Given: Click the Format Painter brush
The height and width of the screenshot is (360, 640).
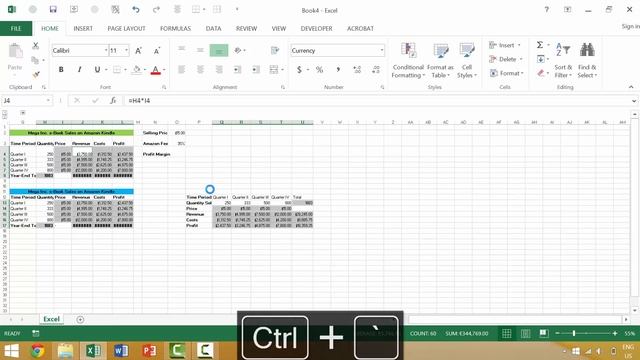Looking at the screenshot, I should (x=36, y=74).
